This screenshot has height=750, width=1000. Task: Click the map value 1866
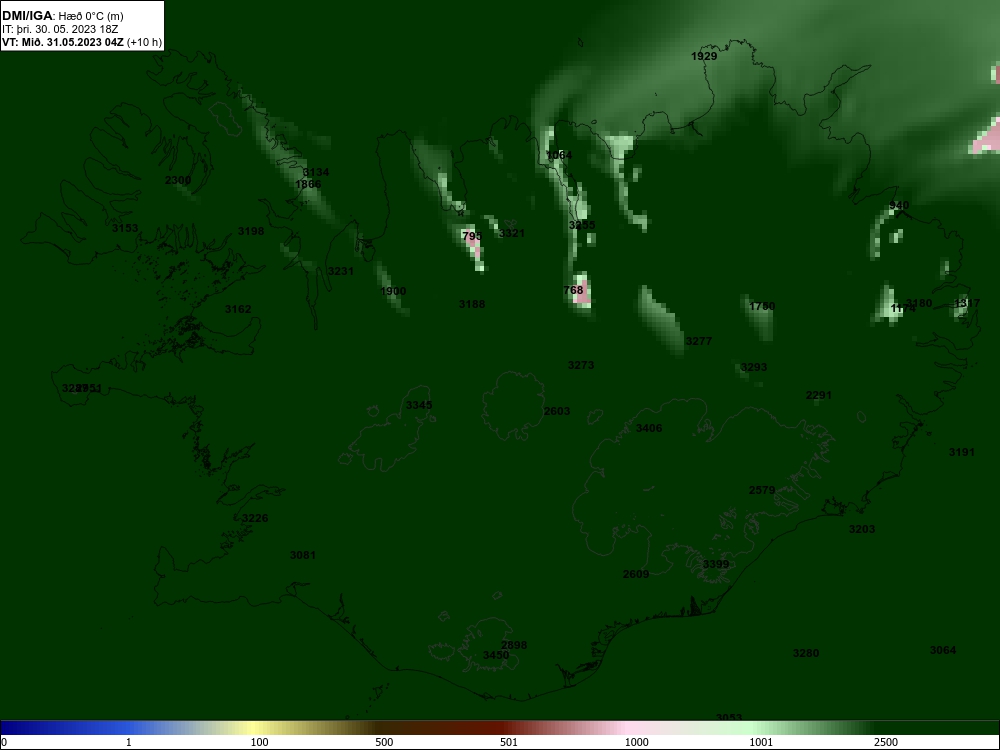pos(308,184)
